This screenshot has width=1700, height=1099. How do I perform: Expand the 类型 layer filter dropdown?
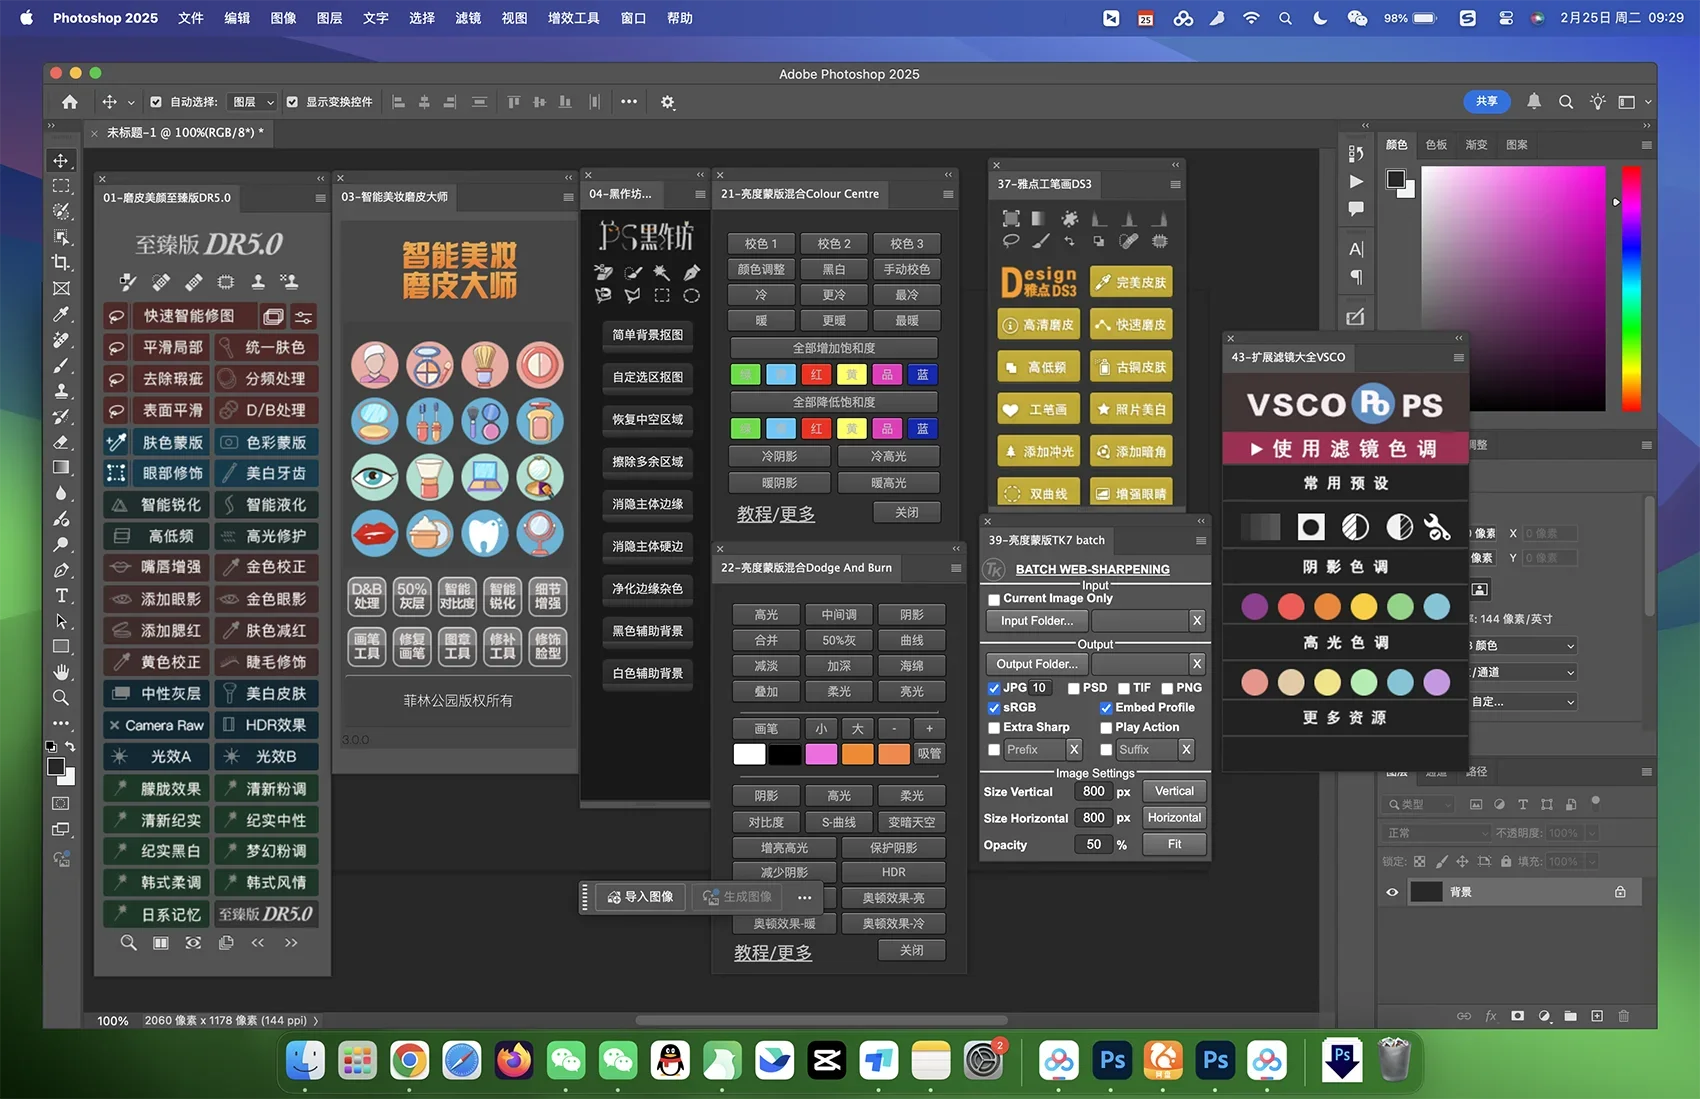1419,804
